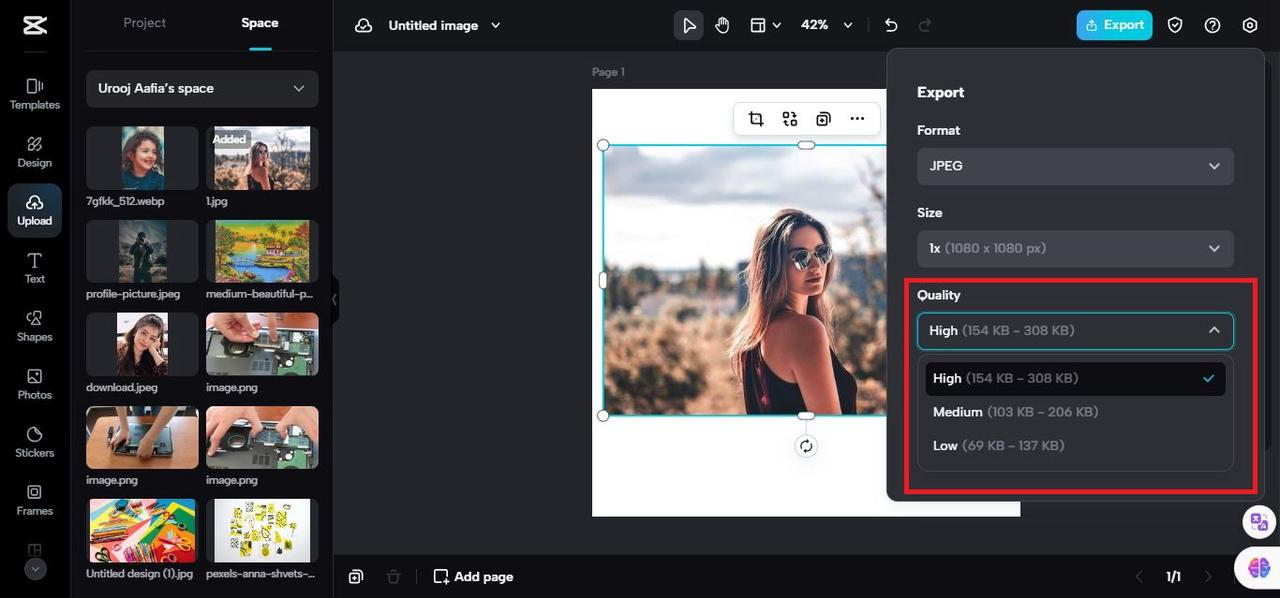The height and width of the screenshot is (598, 1280).
Task: Select the Untitled design (1).jpg thumbnail
Action: pyautogui.click(x=142, y=530)
